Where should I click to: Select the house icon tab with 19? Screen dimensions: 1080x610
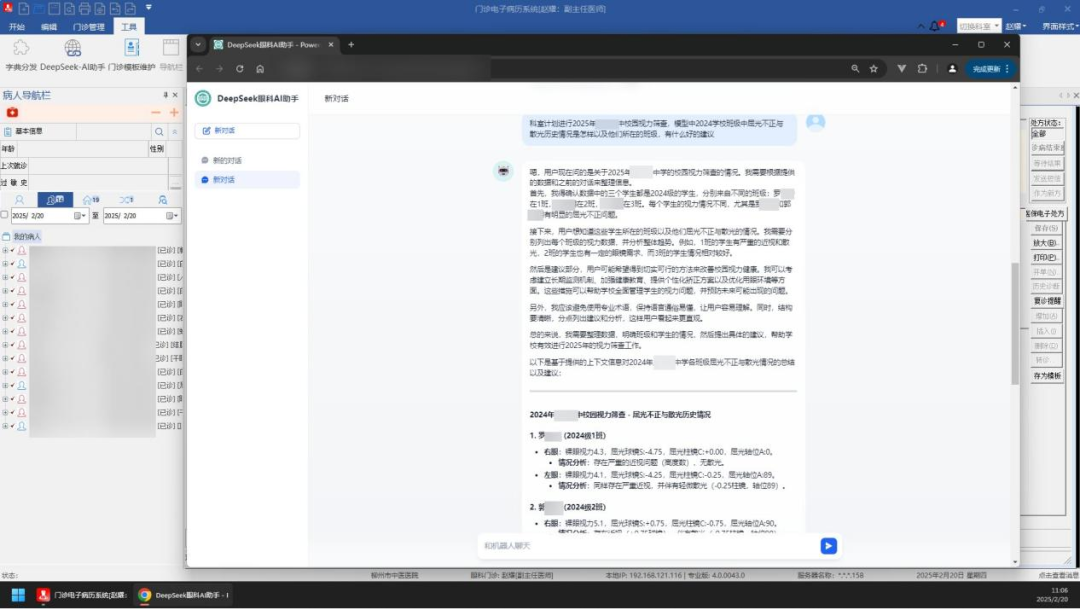point(90,200)
